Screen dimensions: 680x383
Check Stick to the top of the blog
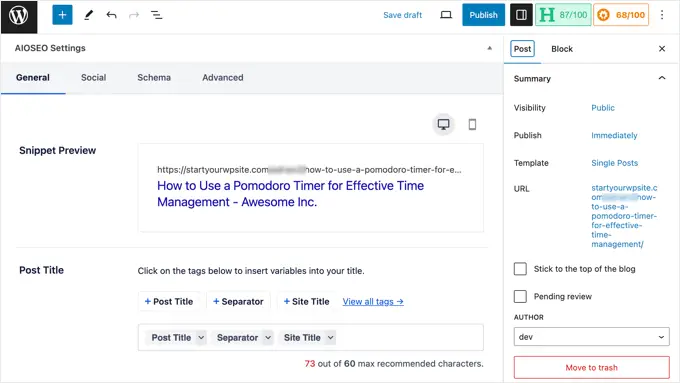[x=520, y=269]
